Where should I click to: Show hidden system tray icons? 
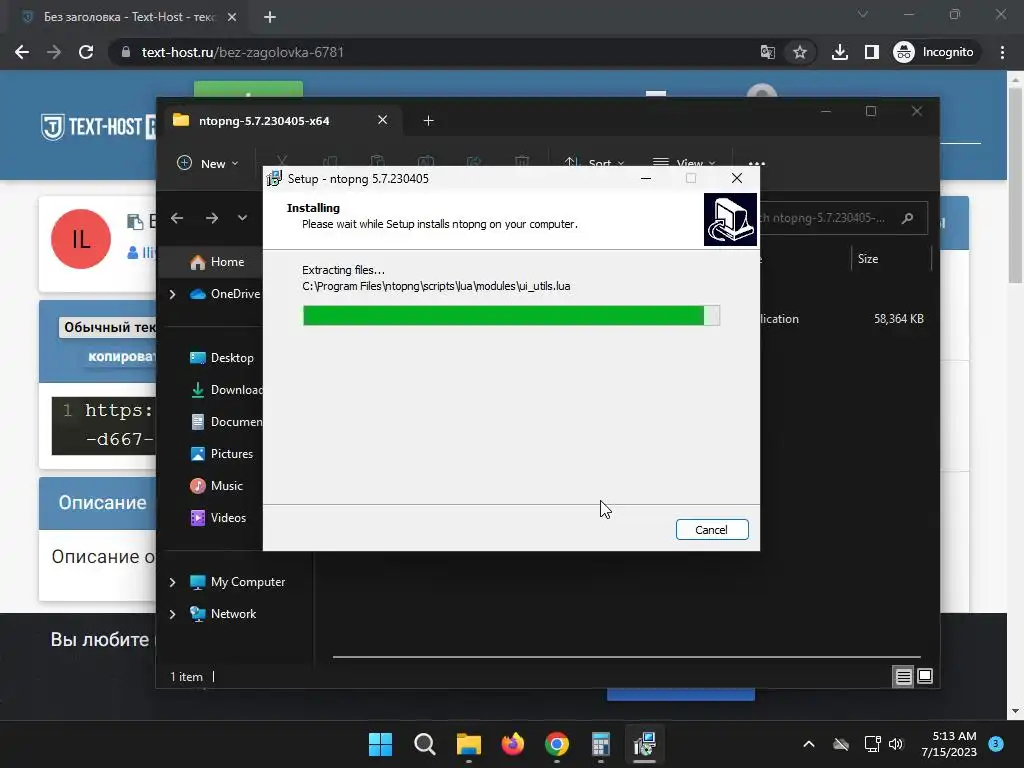808,744
